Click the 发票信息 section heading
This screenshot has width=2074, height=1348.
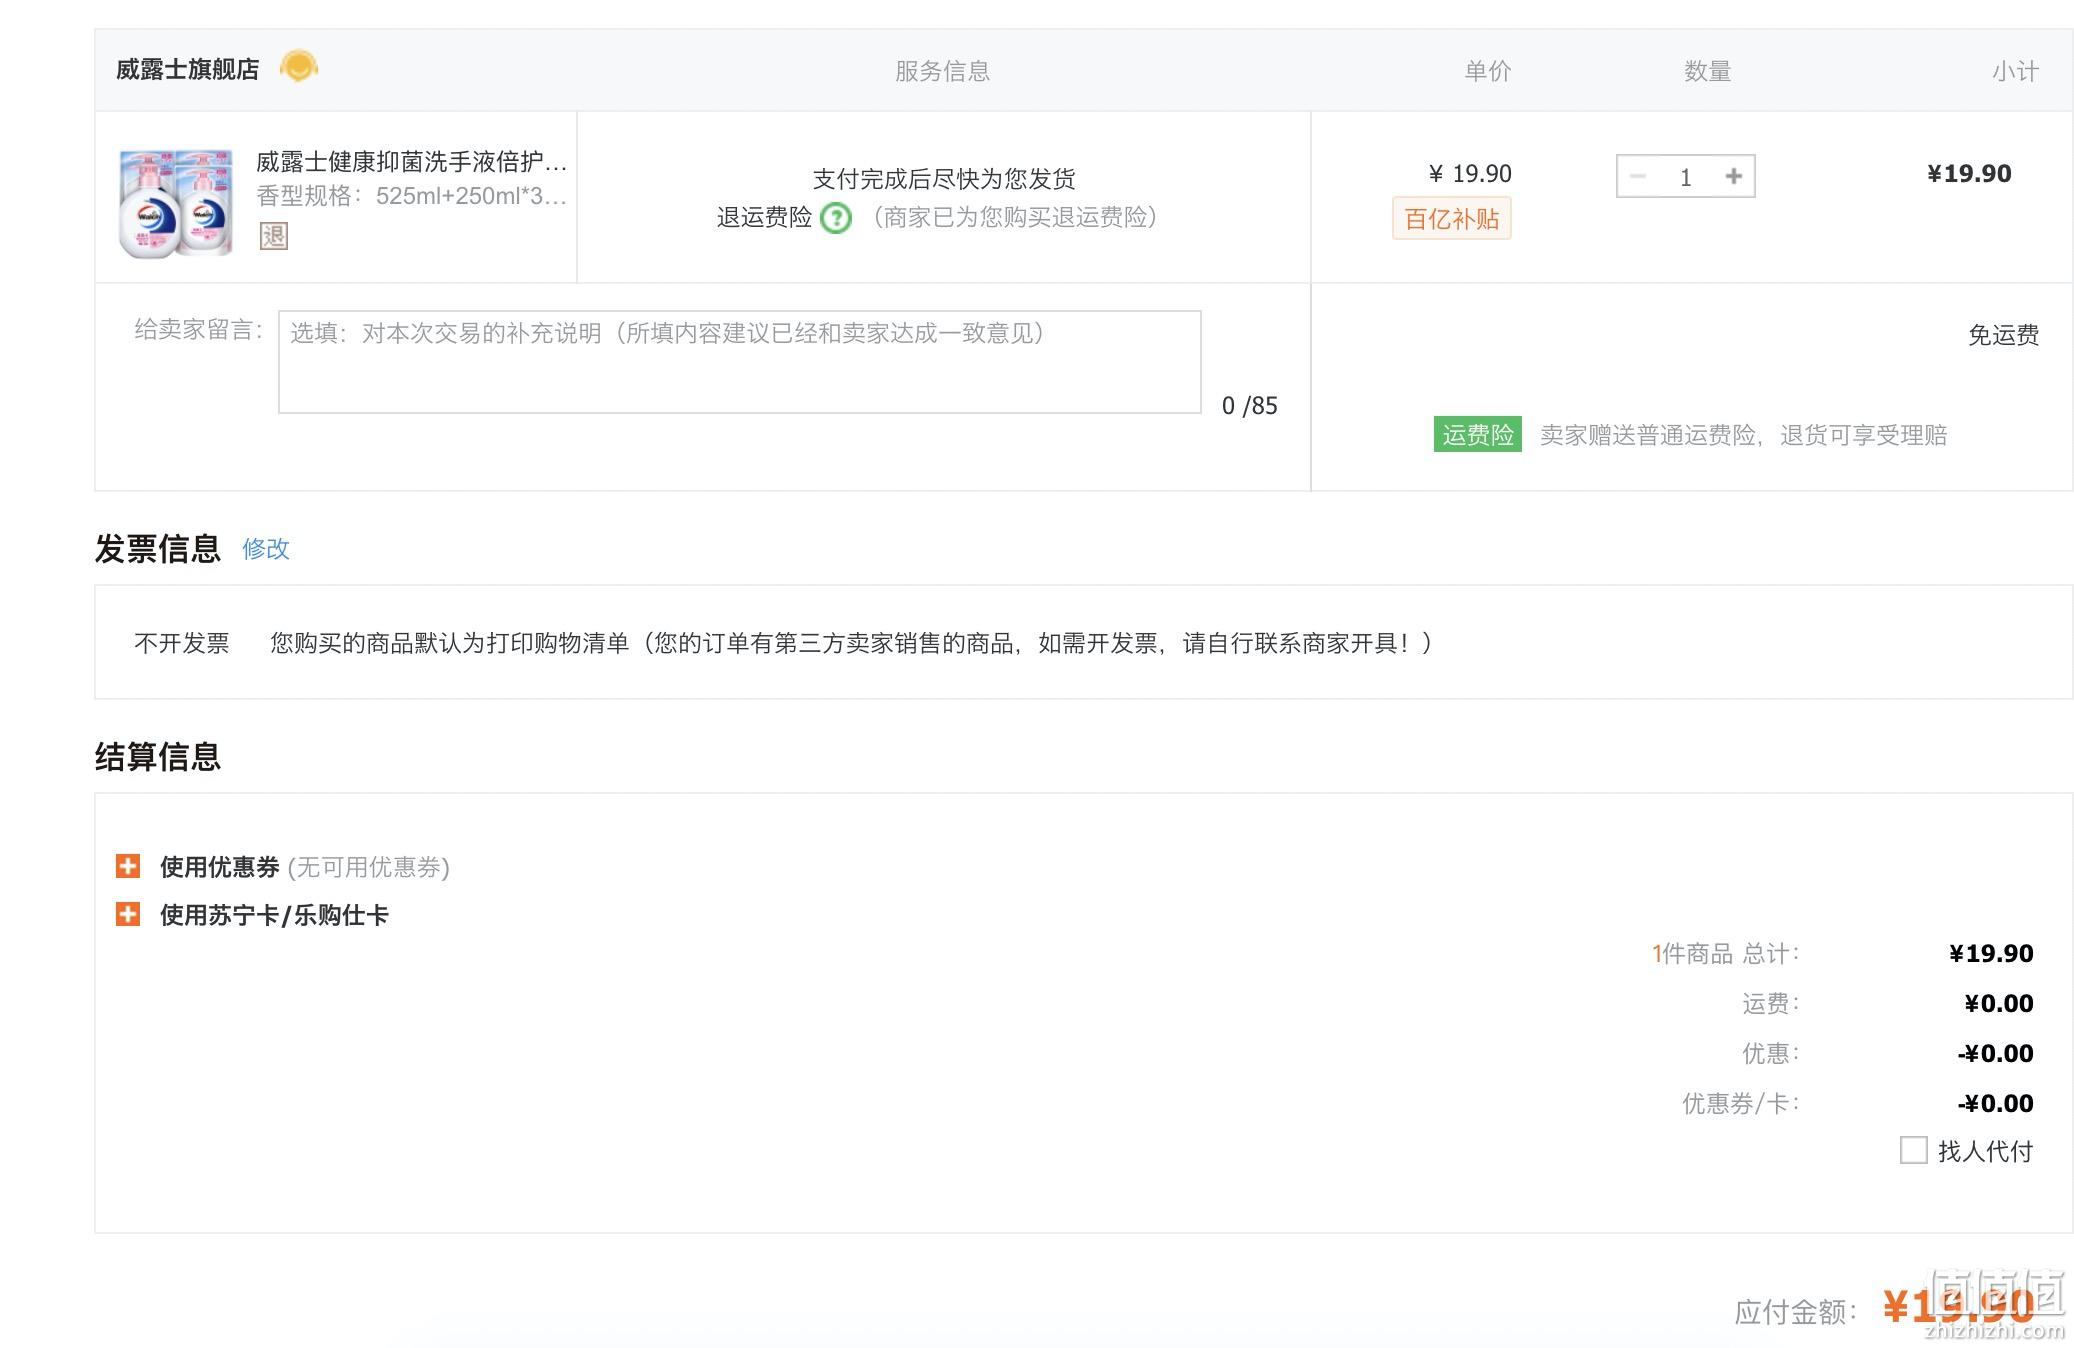coord(157,548)
